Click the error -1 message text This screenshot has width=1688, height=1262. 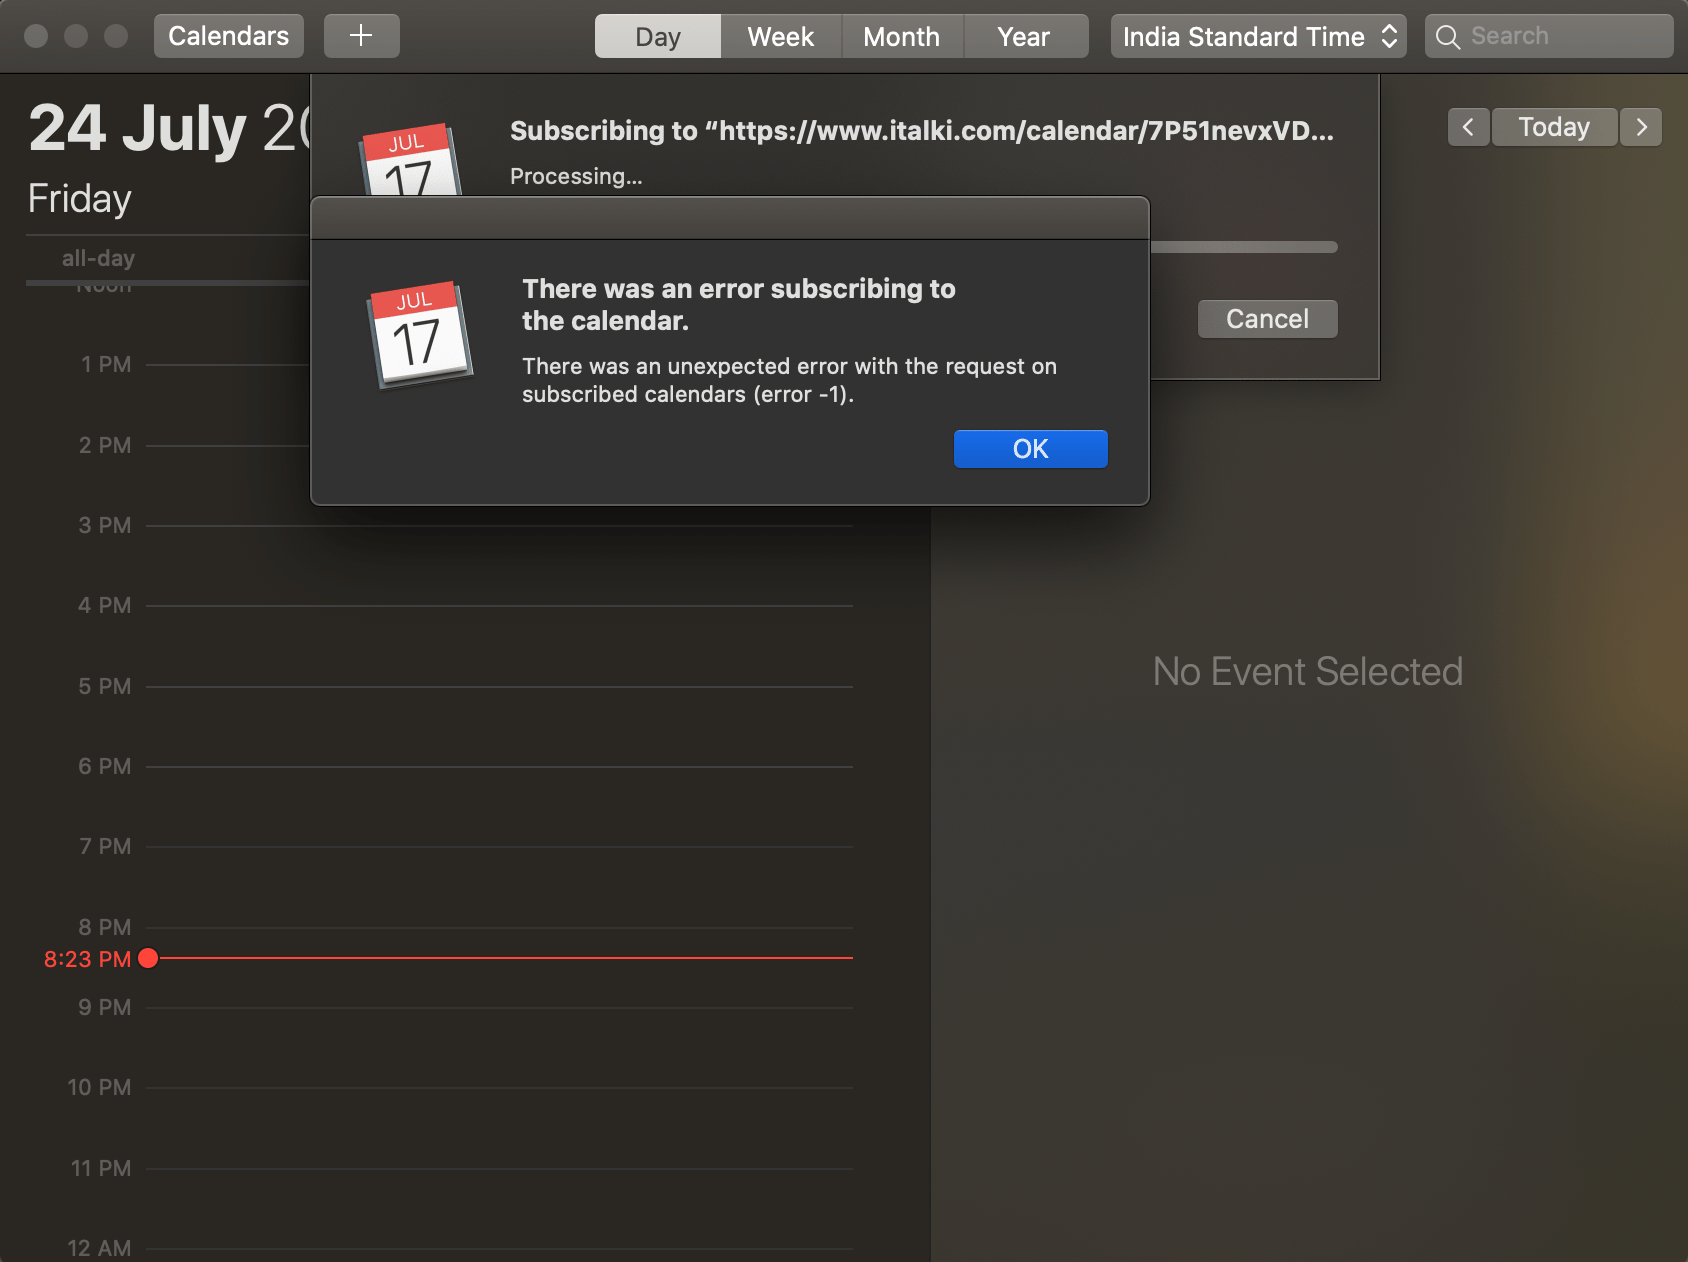click(x=789, y=380)
